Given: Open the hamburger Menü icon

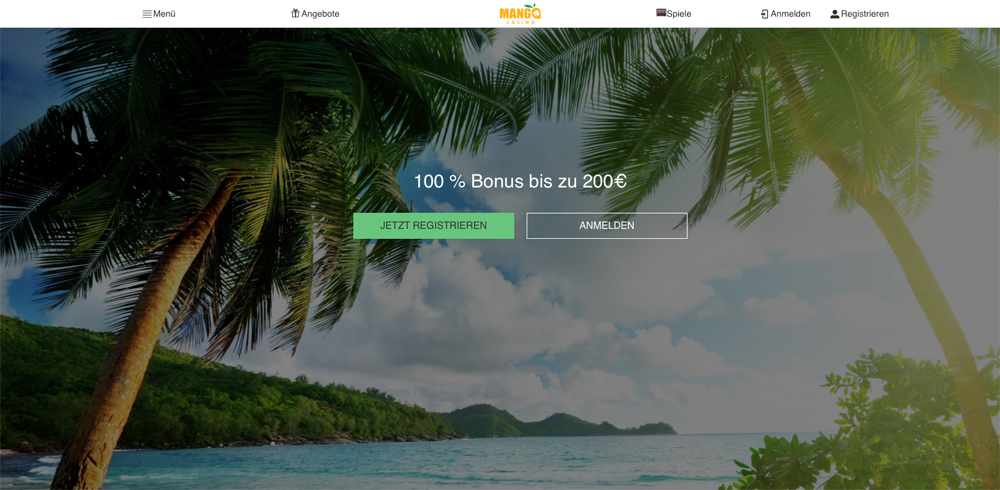Looking at the screenshot, I should click(147, 13).
